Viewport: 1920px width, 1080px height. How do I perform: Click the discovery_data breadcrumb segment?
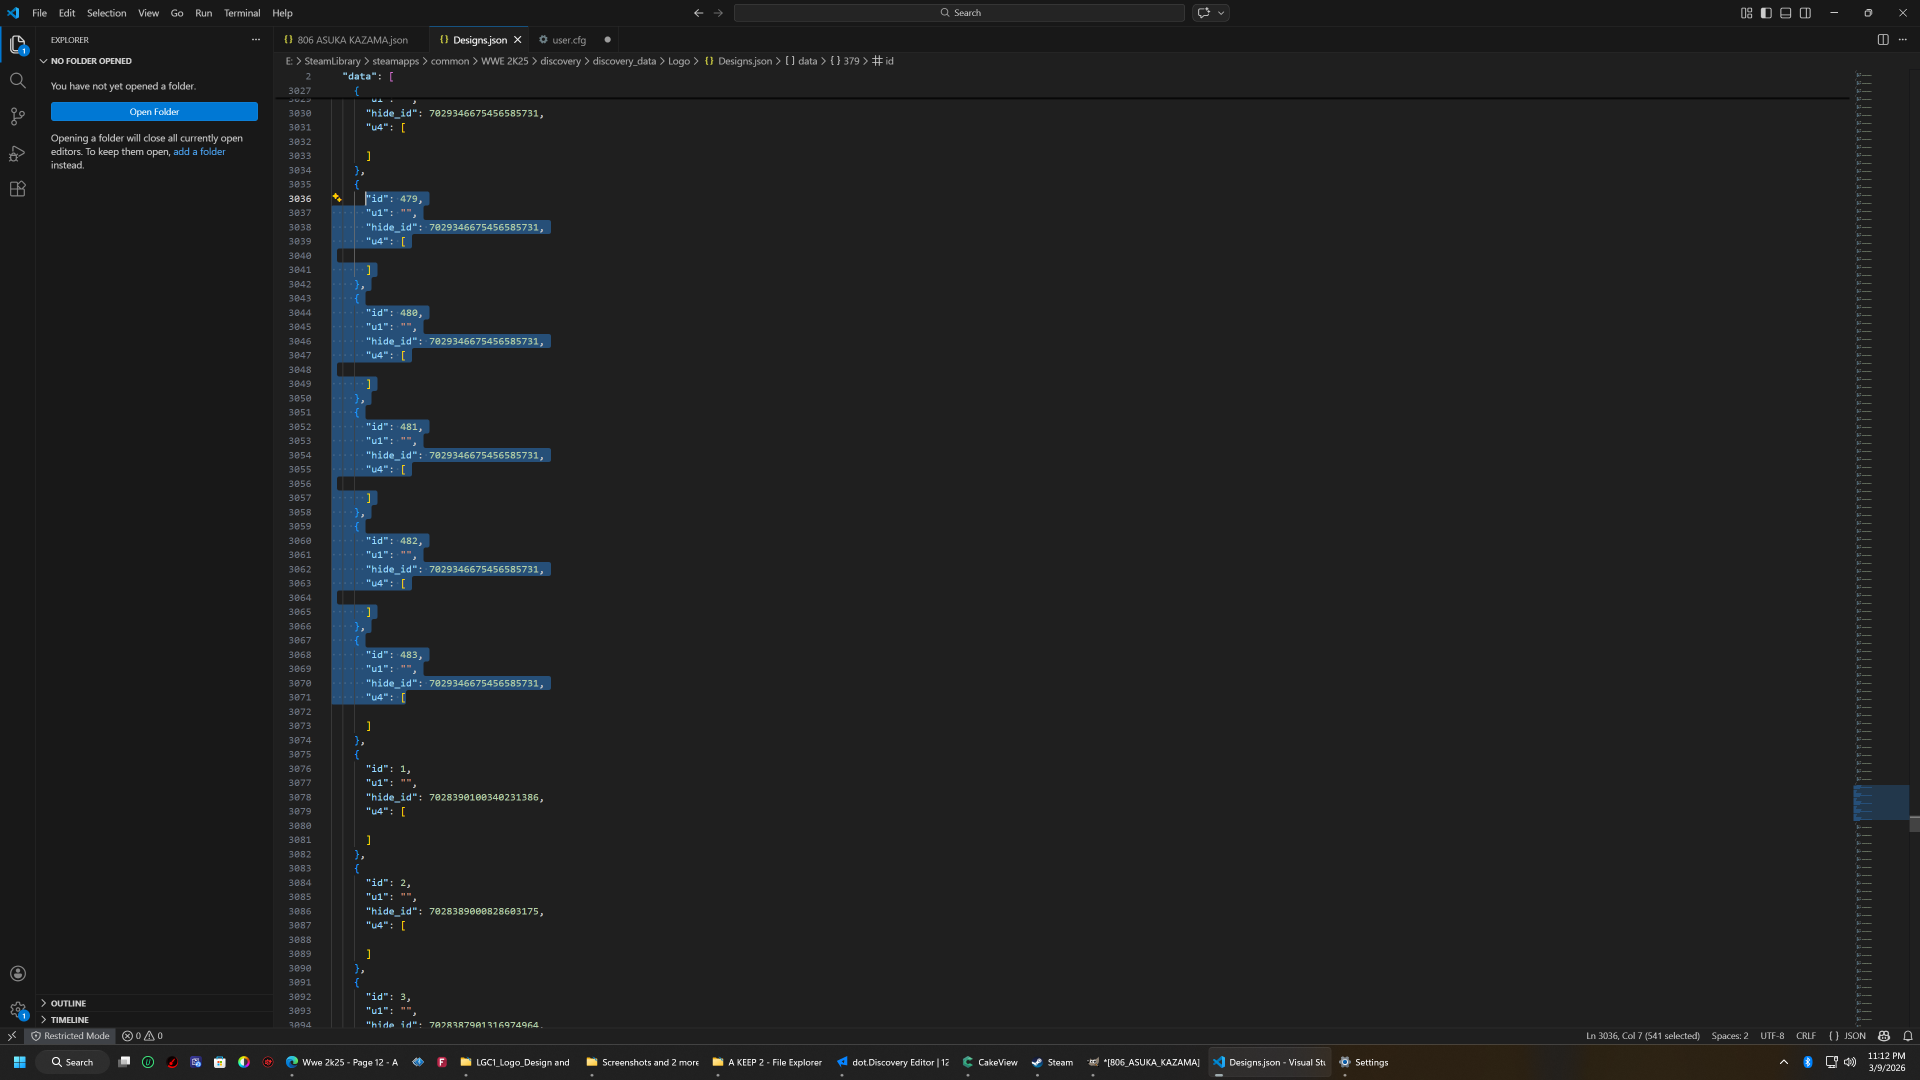coord(624,61)
